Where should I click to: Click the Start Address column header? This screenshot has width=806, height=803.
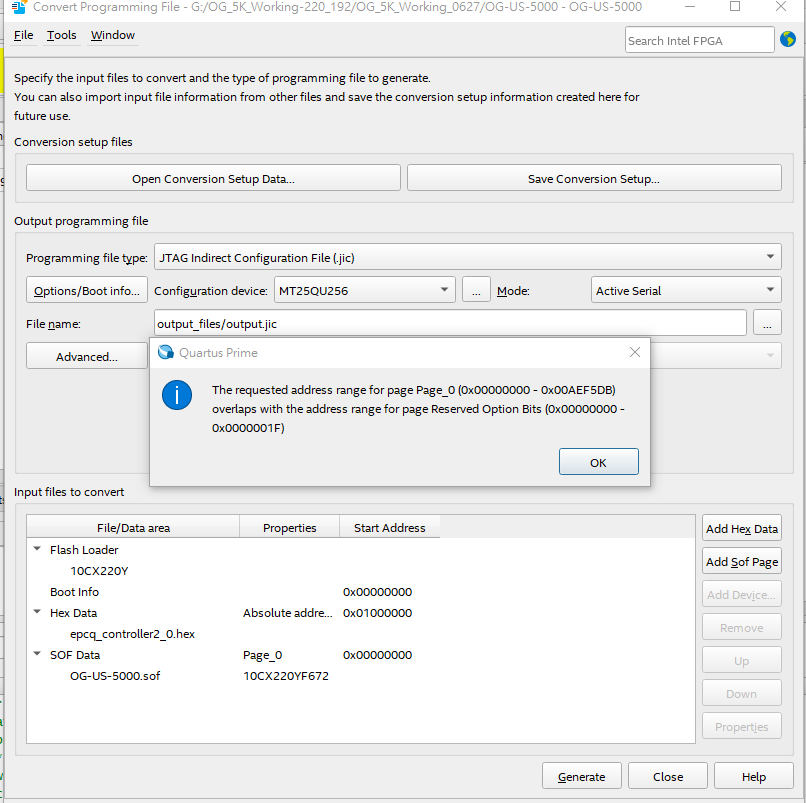click(x=390, y=527)
